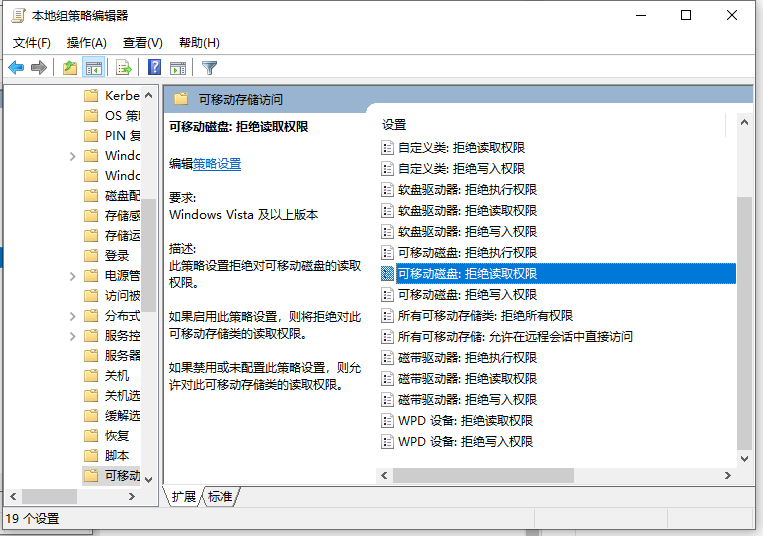Click settings list vertical scrollbar up arrow
The width and height of the screenshot is (763, 536).
(744, 123)
